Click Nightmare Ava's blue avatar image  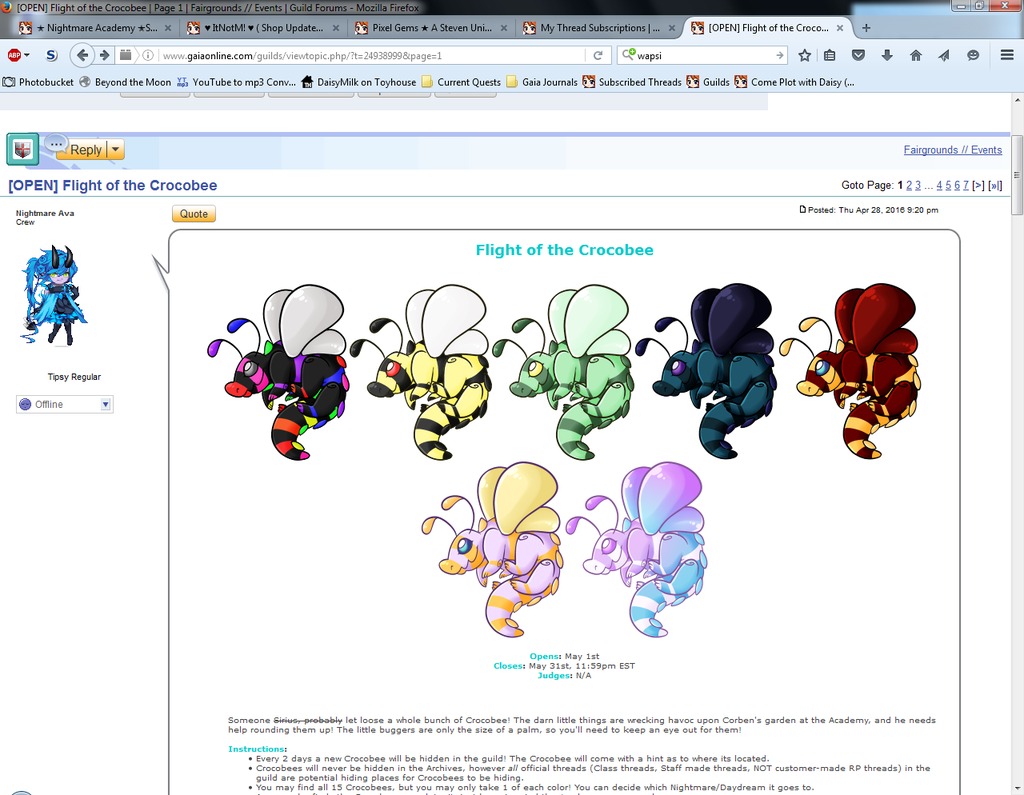point(53,295)
